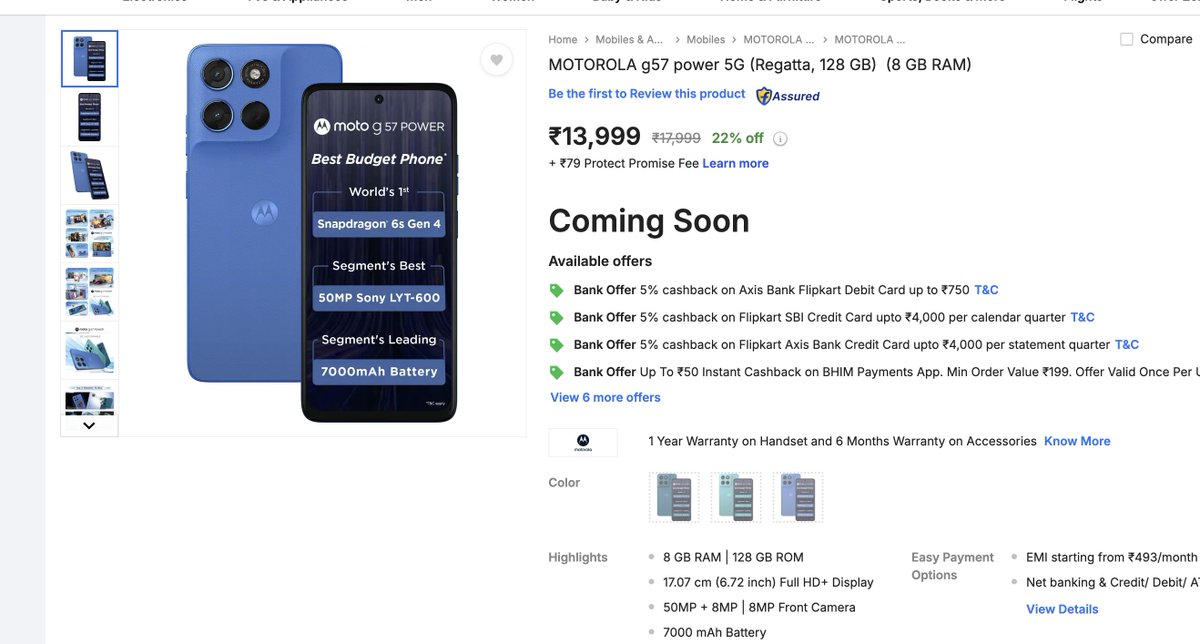Select third blue color variant swatch

[x=798, y=497]
